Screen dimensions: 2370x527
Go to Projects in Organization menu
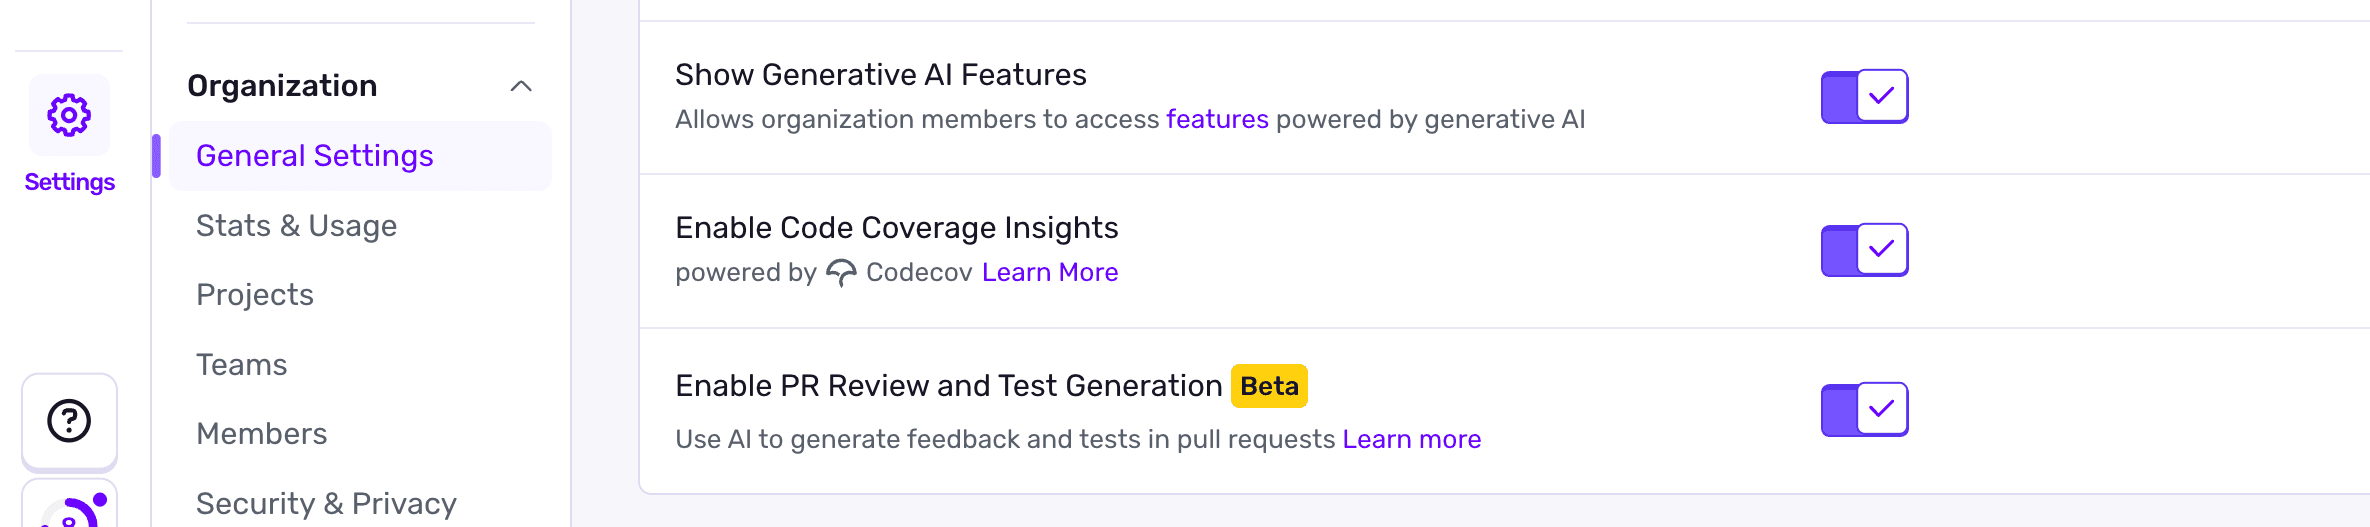pos(255,295)
